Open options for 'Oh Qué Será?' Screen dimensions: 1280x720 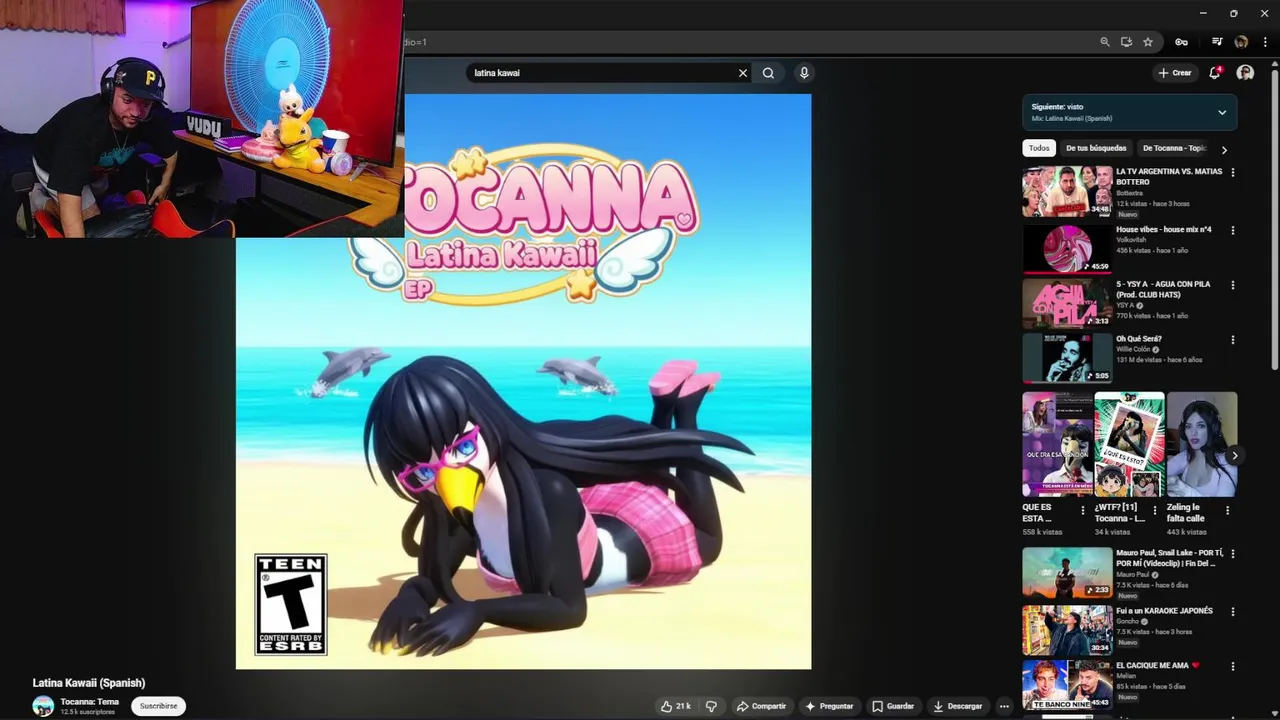pos(1232,340)
